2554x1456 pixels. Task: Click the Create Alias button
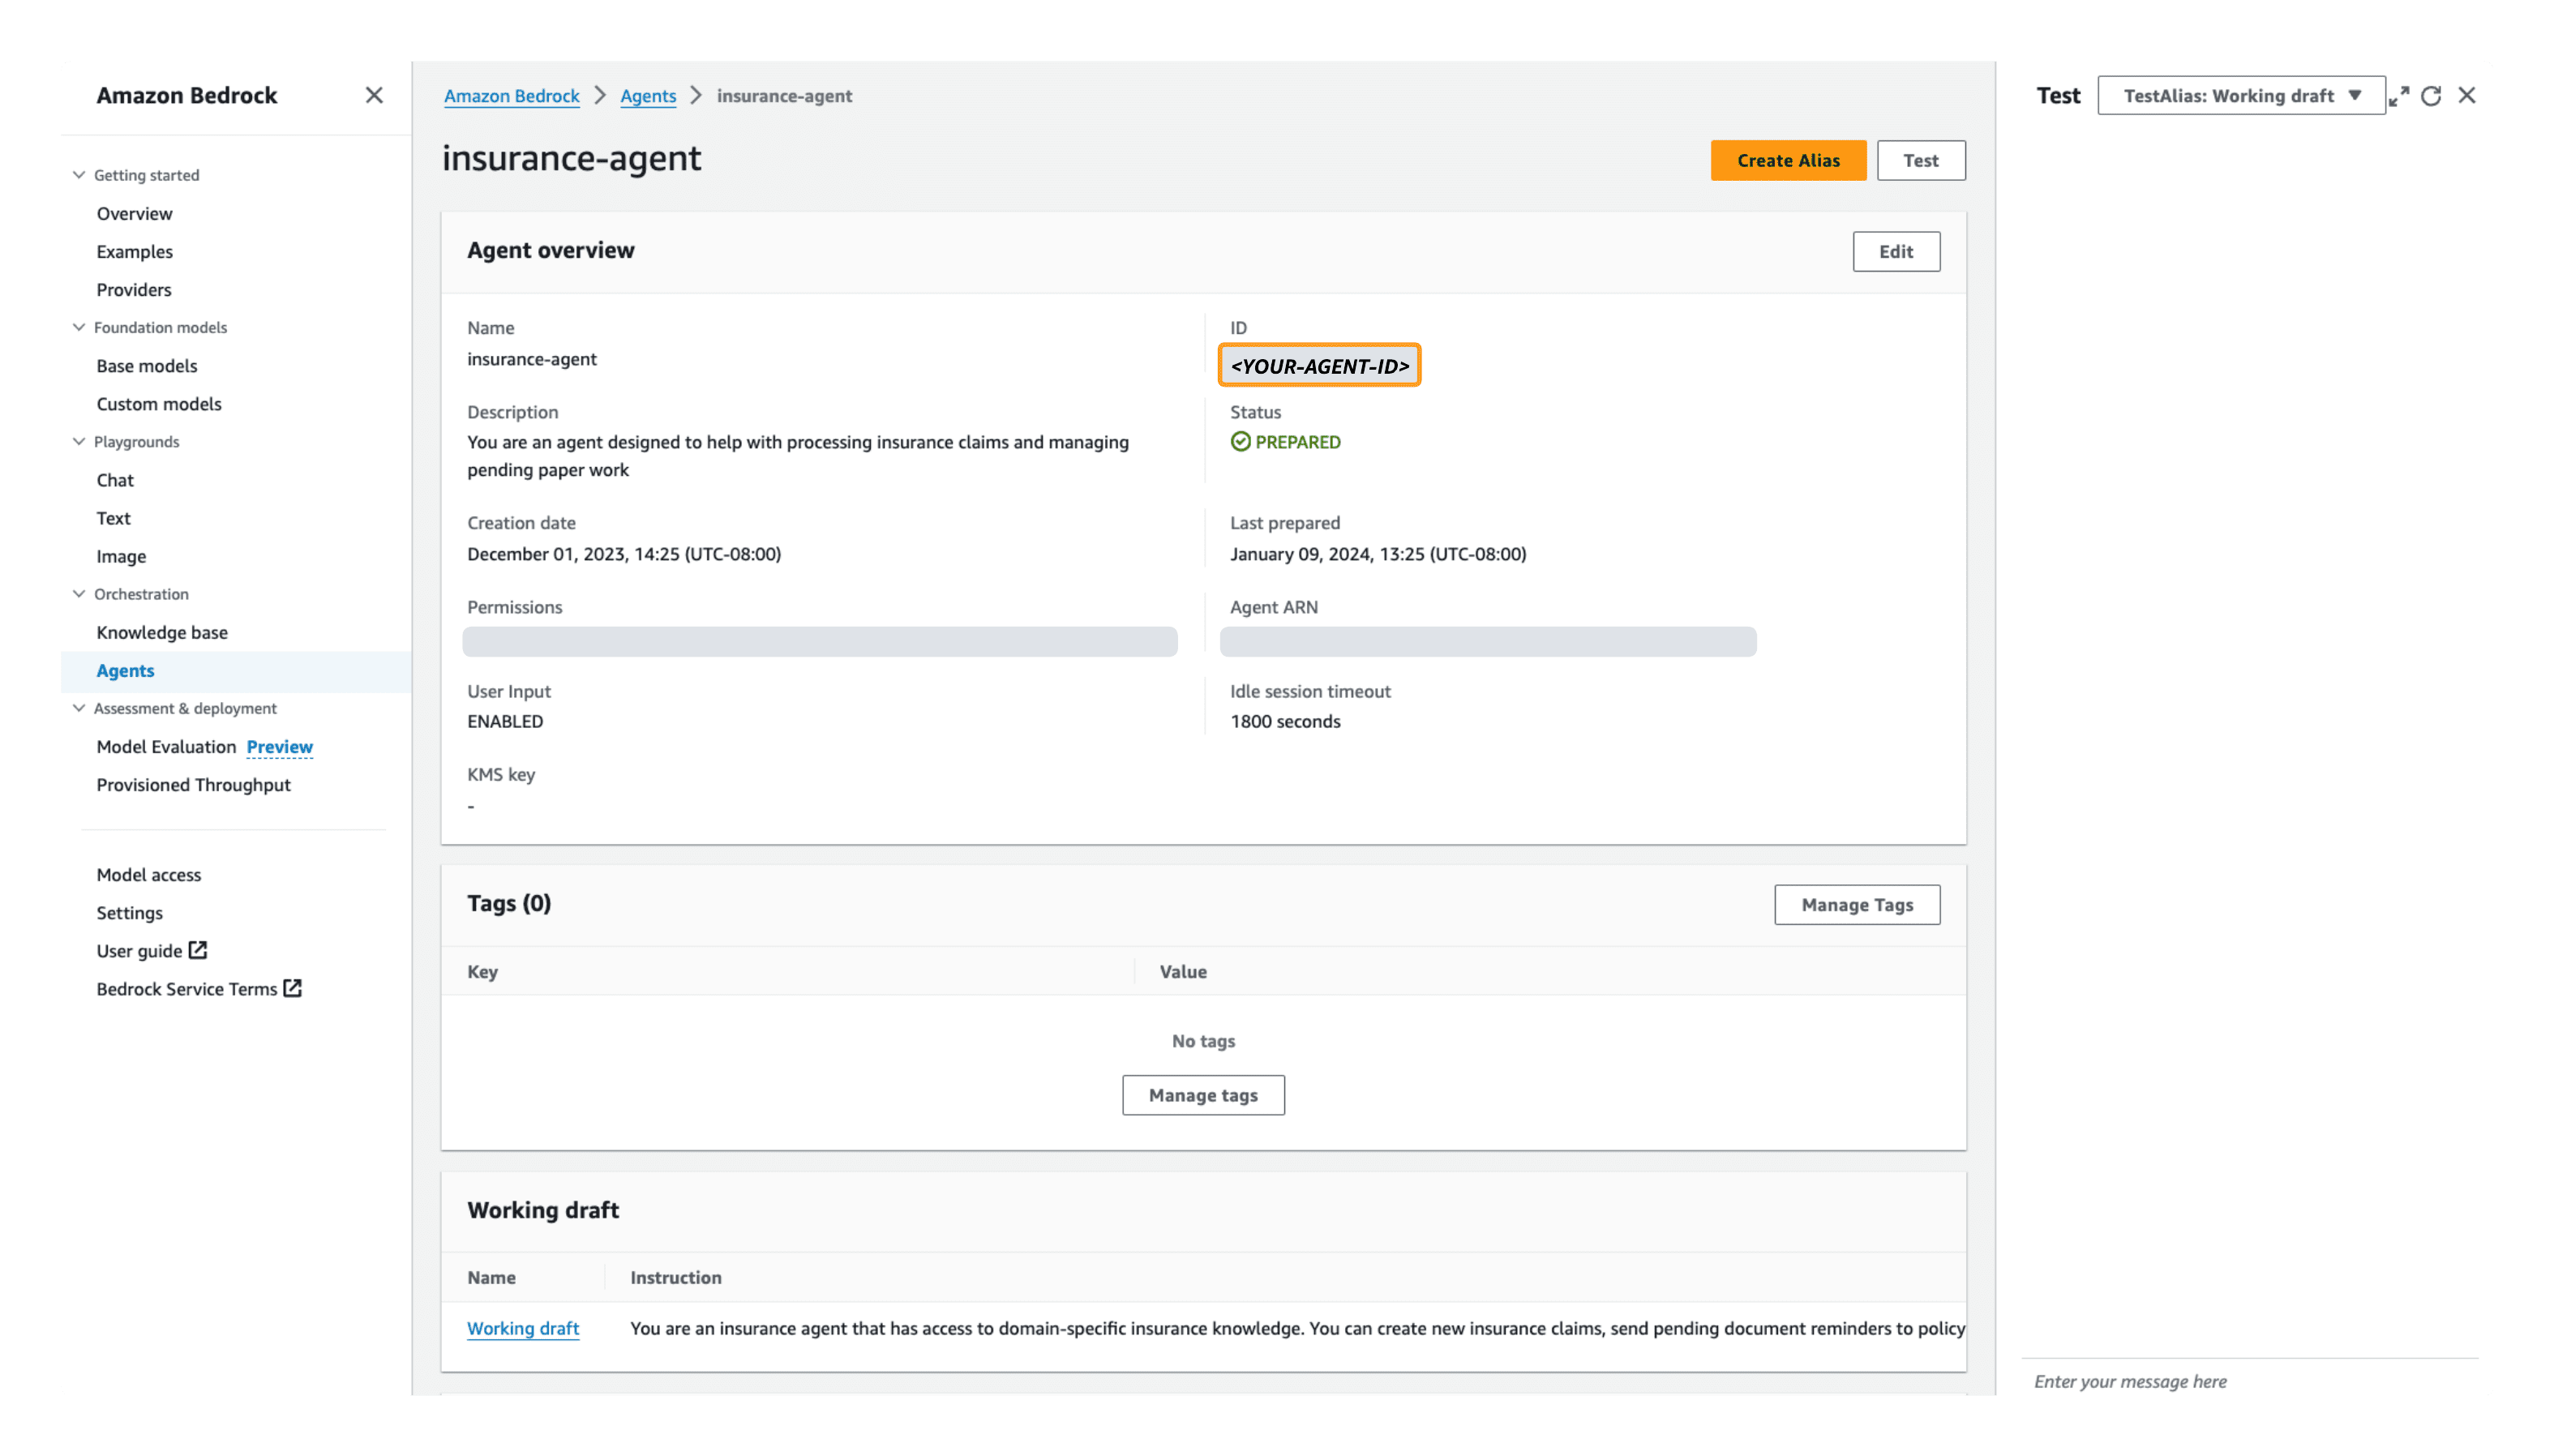pos(1787,160)
